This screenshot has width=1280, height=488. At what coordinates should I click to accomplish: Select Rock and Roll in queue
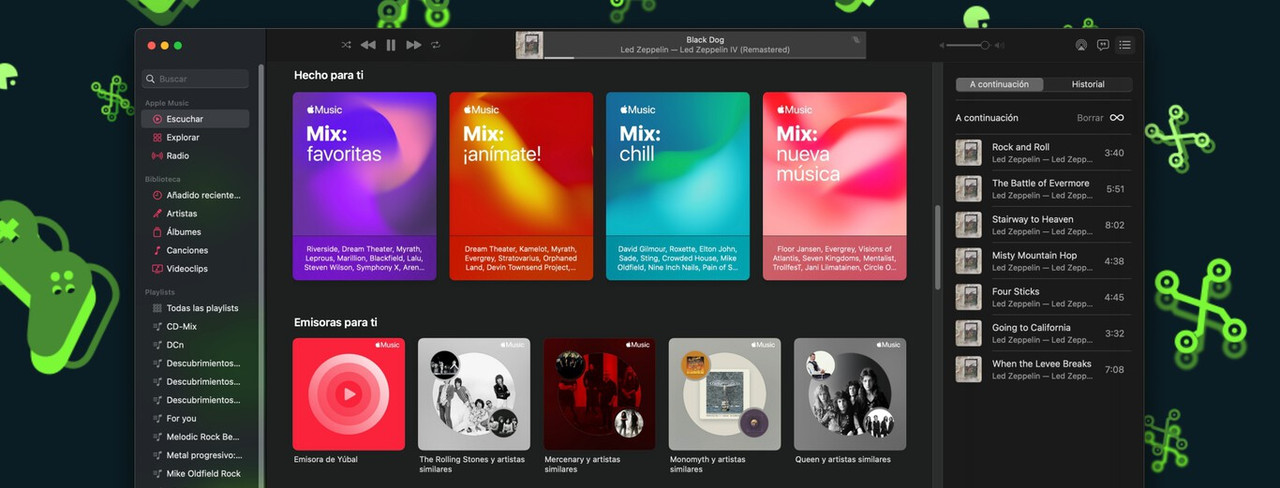[x=1043, y=153]
